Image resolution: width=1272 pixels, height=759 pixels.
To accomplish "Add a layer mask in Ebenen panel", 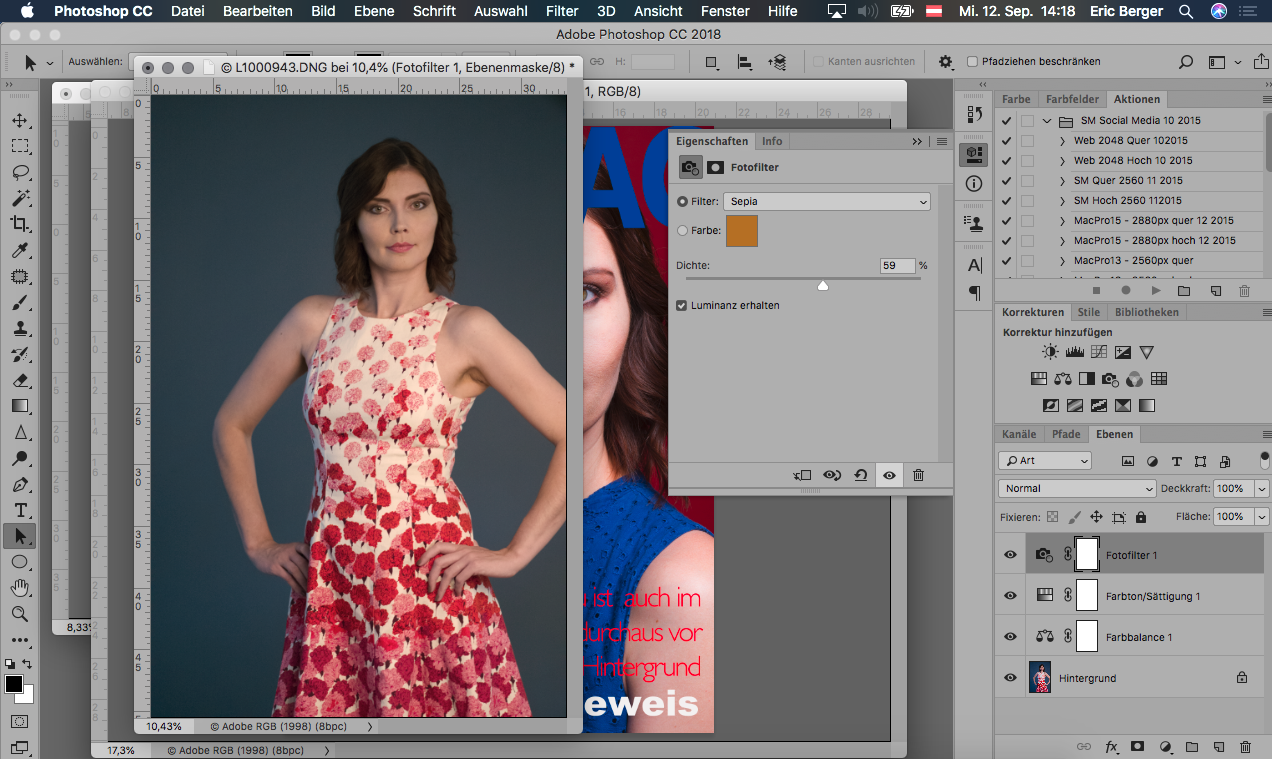I will 1137,747.
